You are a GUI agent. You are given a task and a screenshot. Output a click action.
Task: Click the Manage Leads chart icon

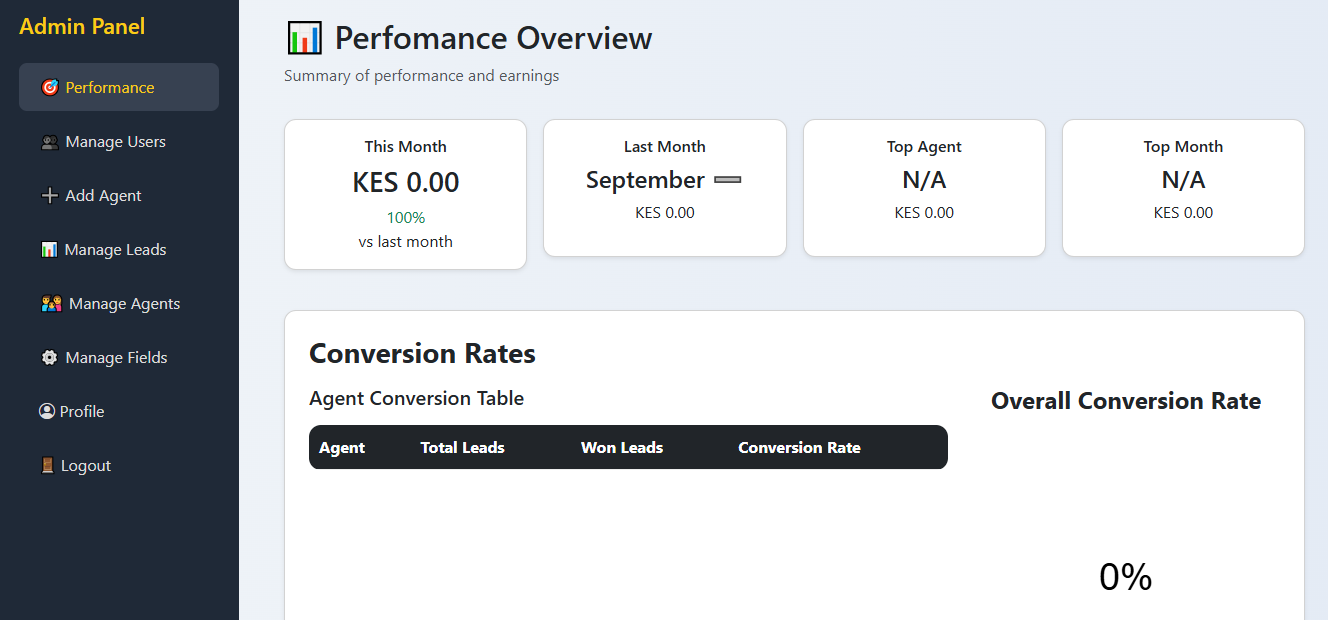tap(49, 250)
